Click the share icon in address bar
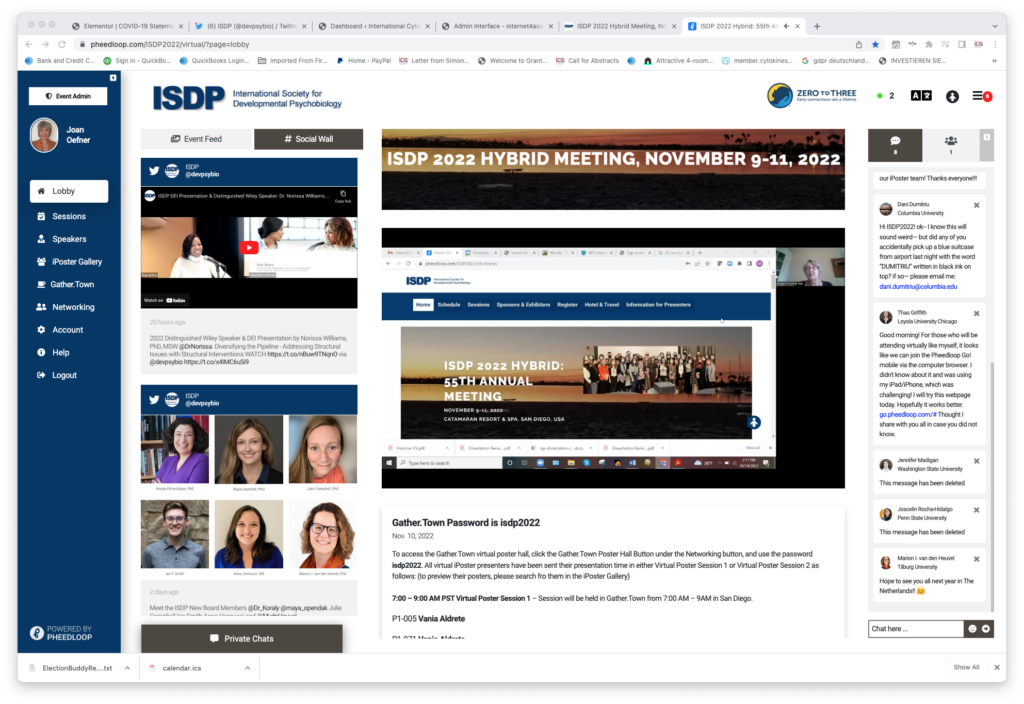Viewport: 1024px width, 704px height. point(859,44)
